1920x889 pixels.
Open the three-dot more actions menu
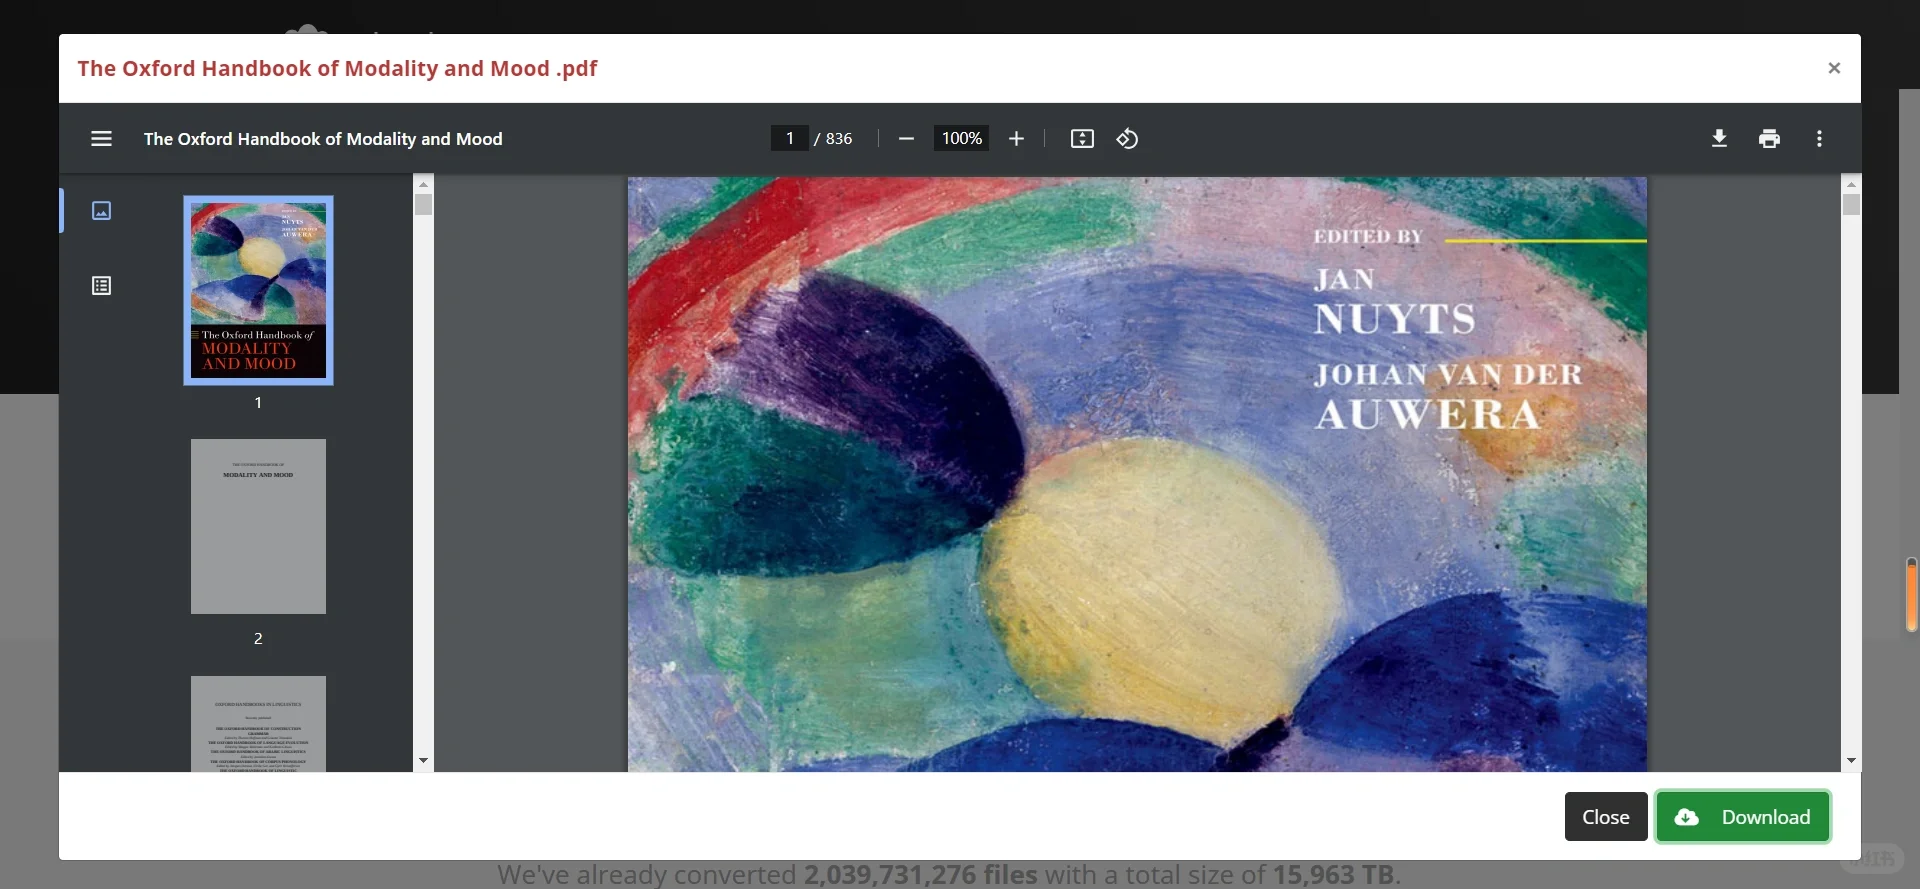point(1819,139)
